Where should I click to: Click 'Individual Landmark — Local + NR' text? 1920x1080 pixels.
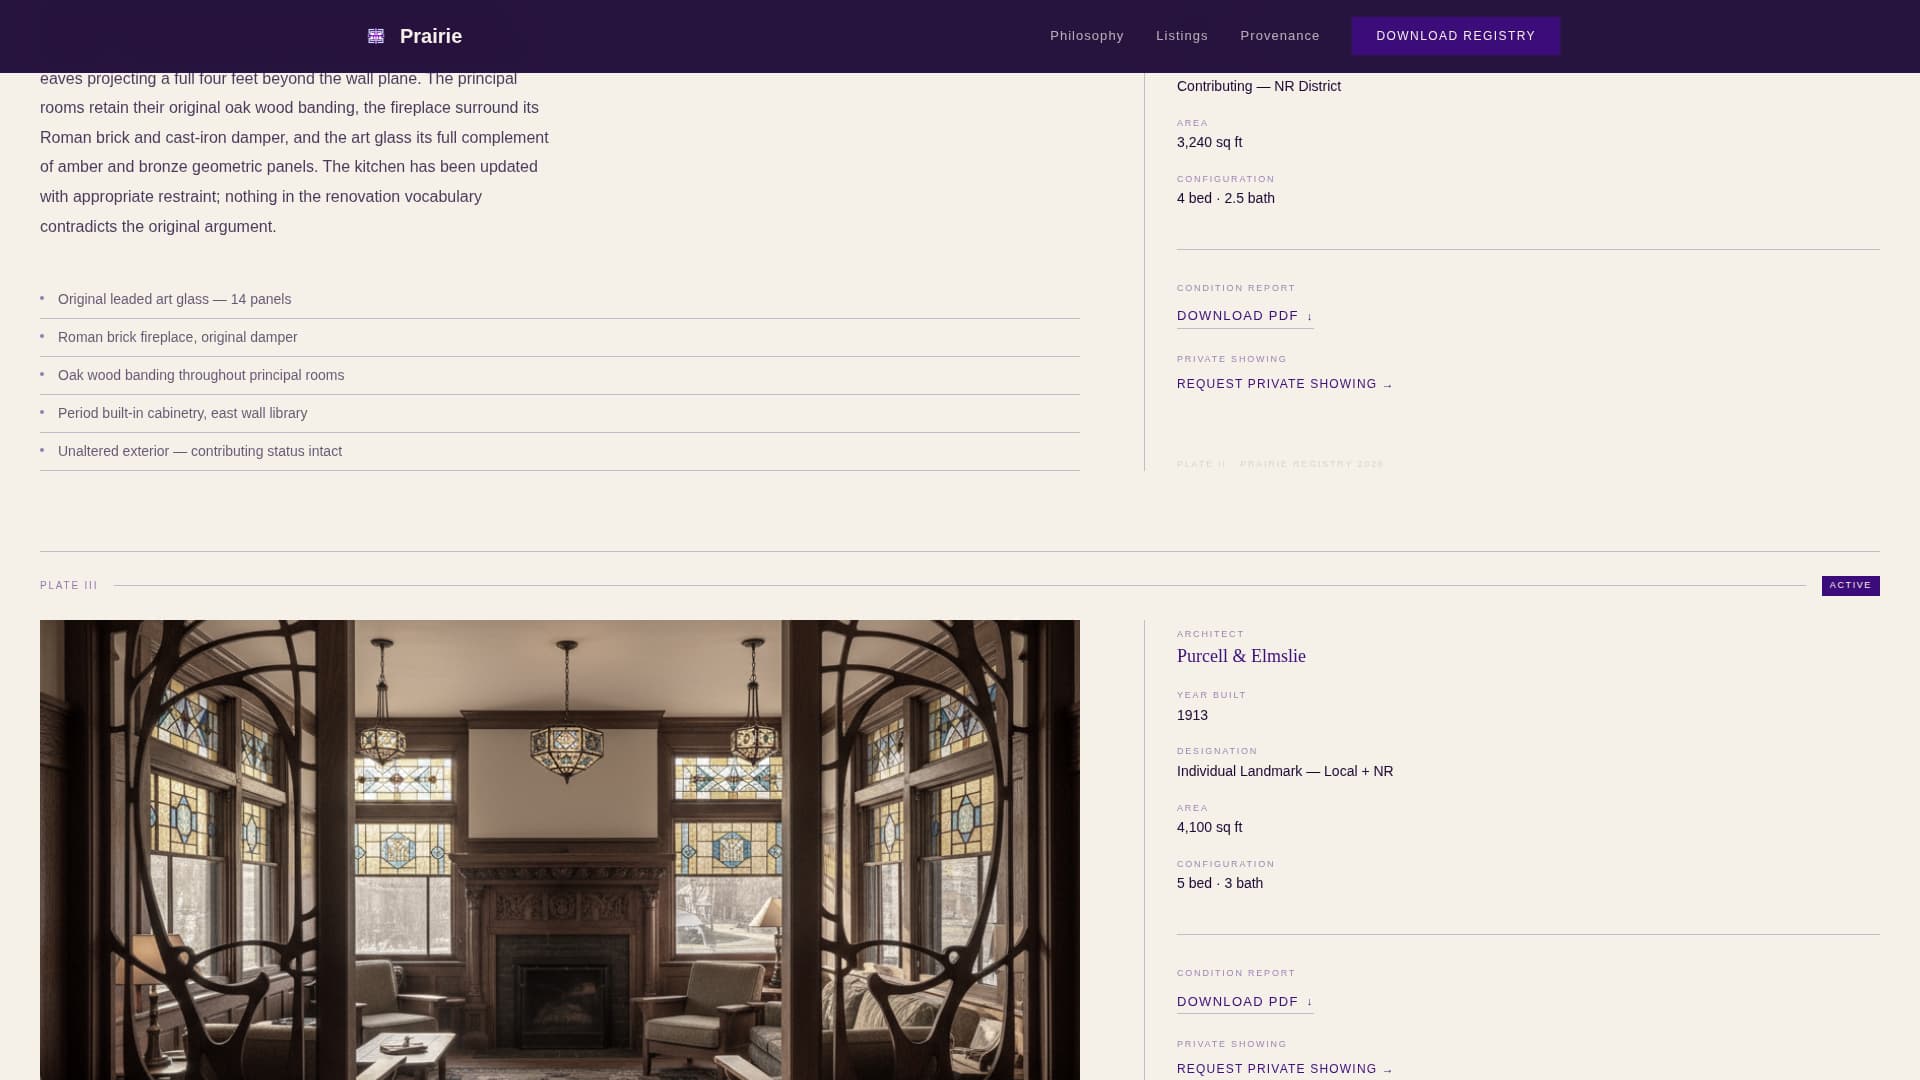coord(1285,771)
